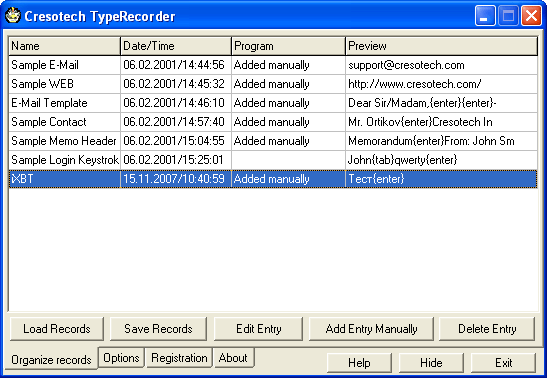The image size is (547, 378).
Task: Switch to the Organize records tab
Action: pos(51,360)
